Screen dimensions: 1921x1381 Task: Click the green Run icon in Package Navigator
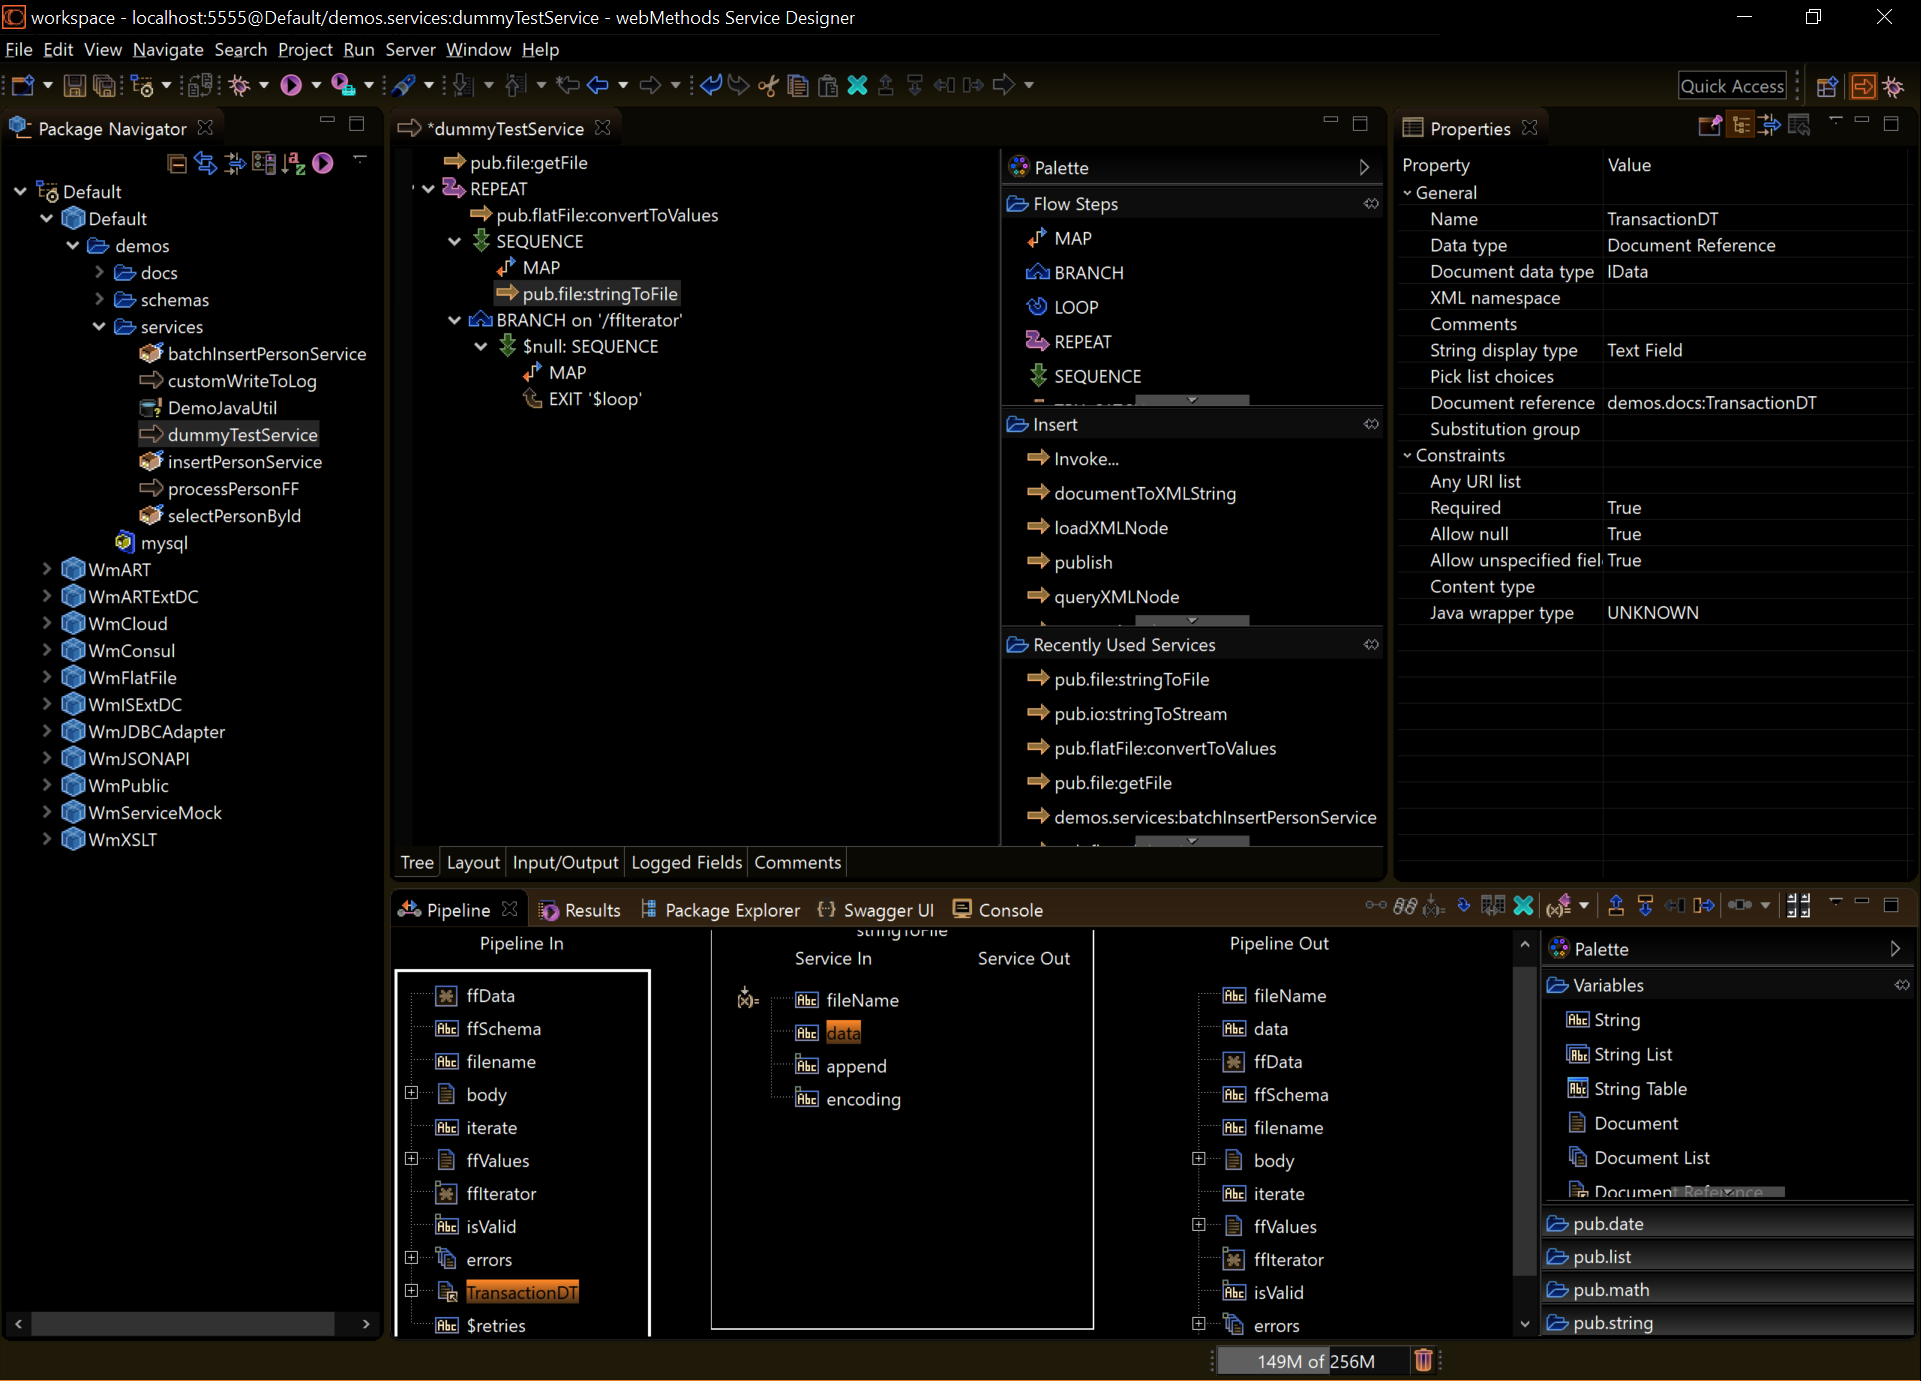point(321,163)
